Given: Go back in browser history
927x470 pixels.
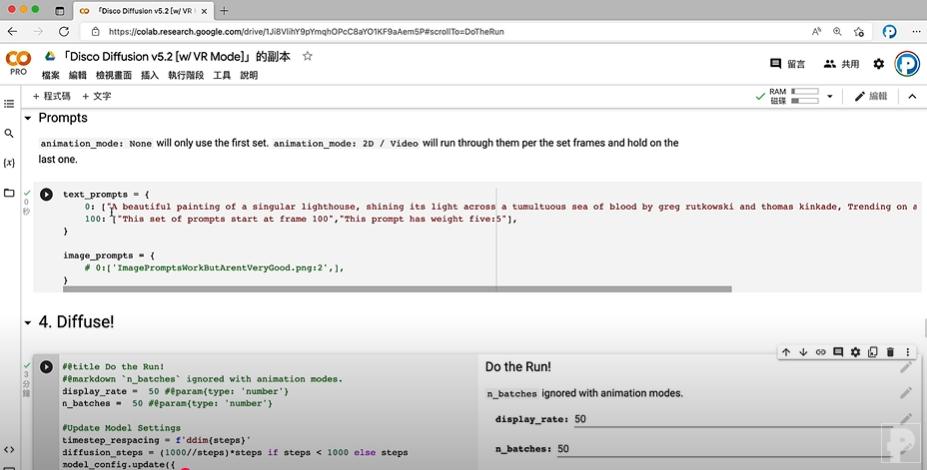Looking at the screenshot, I should point(12,31).
